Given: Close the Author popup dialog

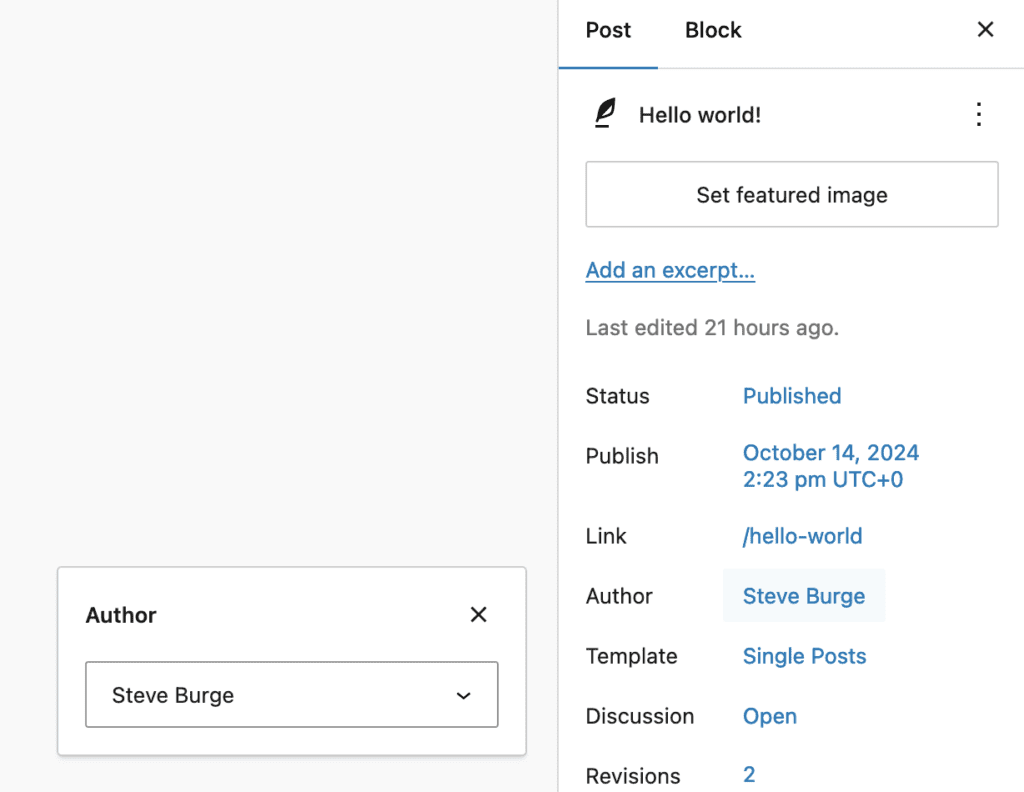Looking at the screenshot, I should click(478, 614).
